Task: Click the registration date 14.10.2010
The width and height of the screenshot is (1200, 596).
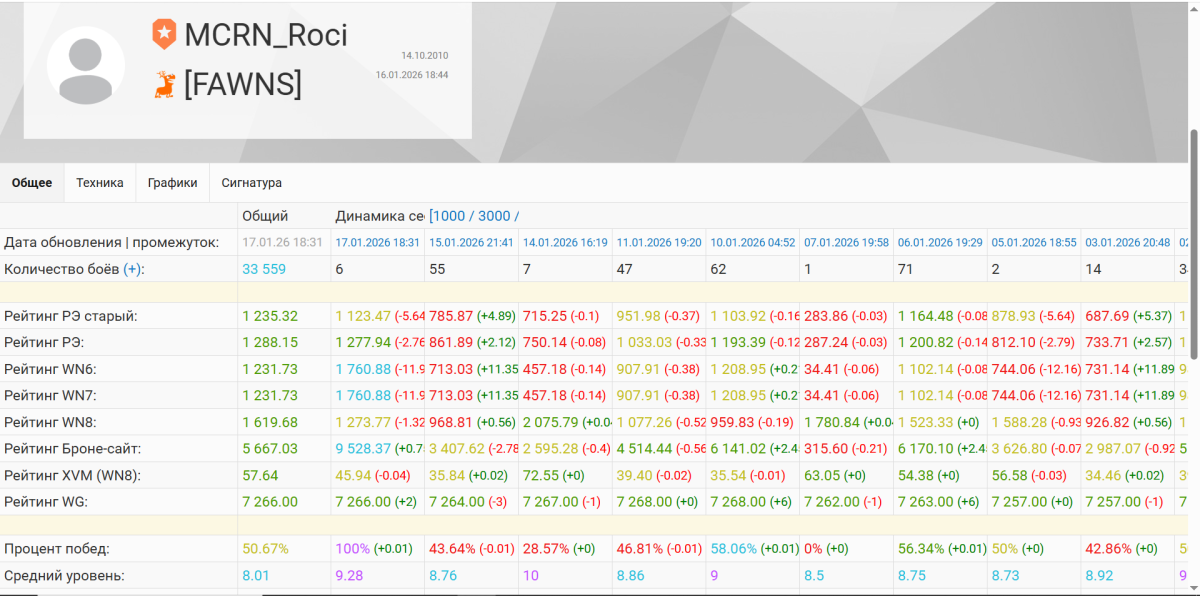Action: tap(425, 56)
